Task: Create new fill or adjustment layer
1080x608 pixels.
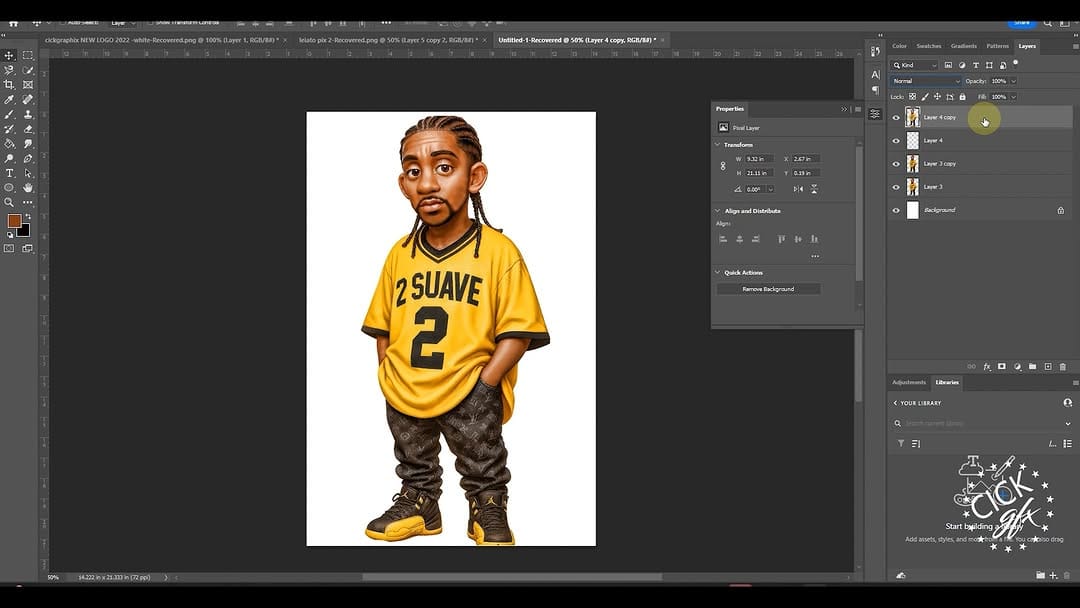Action: click(x=1017, y=367)
